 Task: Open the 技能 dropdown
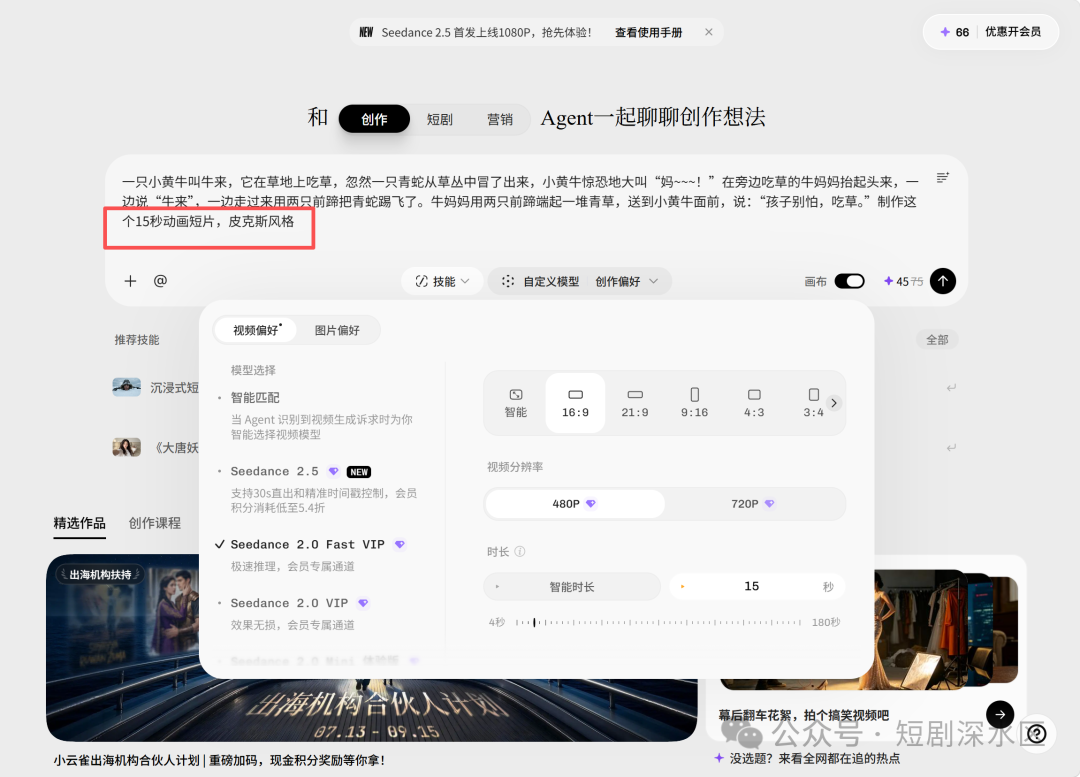pyautogui.click(x=442, y=281)
